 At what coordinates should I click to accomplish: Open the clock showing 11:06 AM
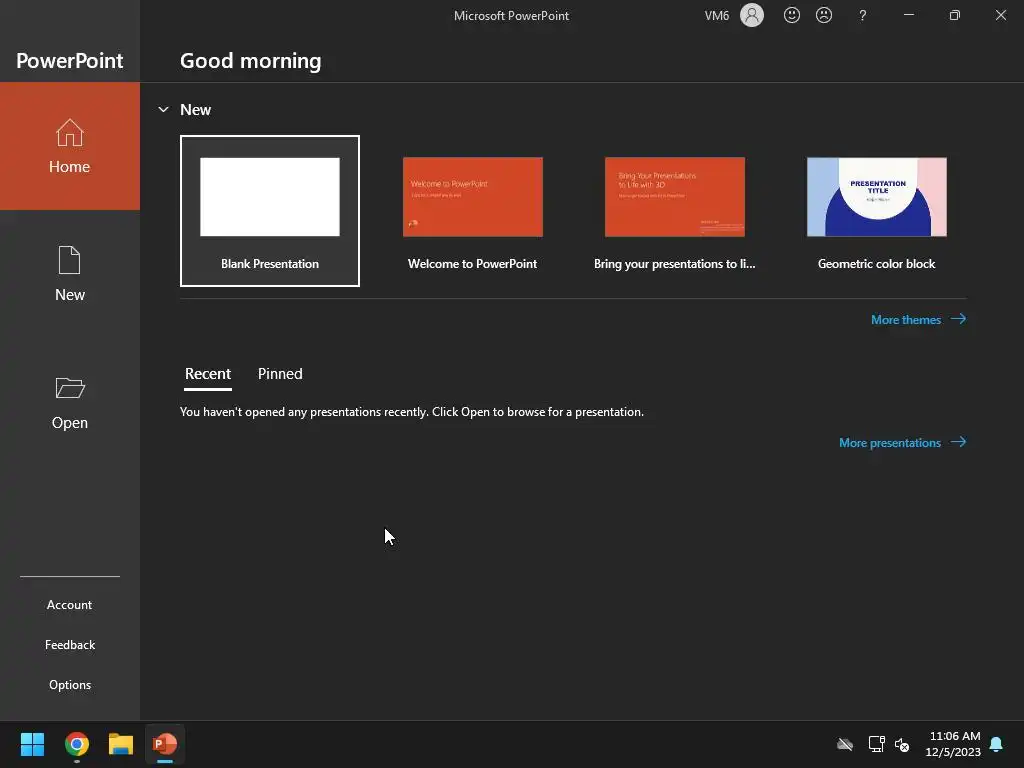click(953, 744)
